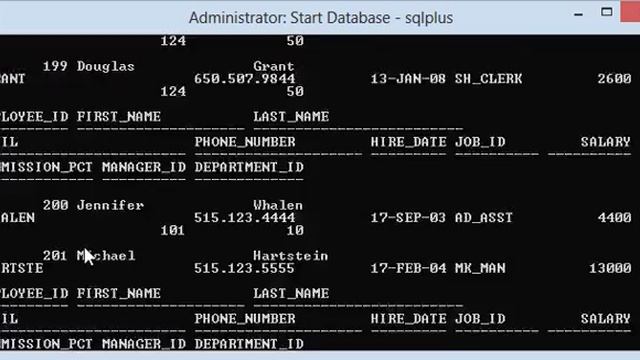Minimize the sqlplus window
The image size is (640, 360).
tap(578, 14)
